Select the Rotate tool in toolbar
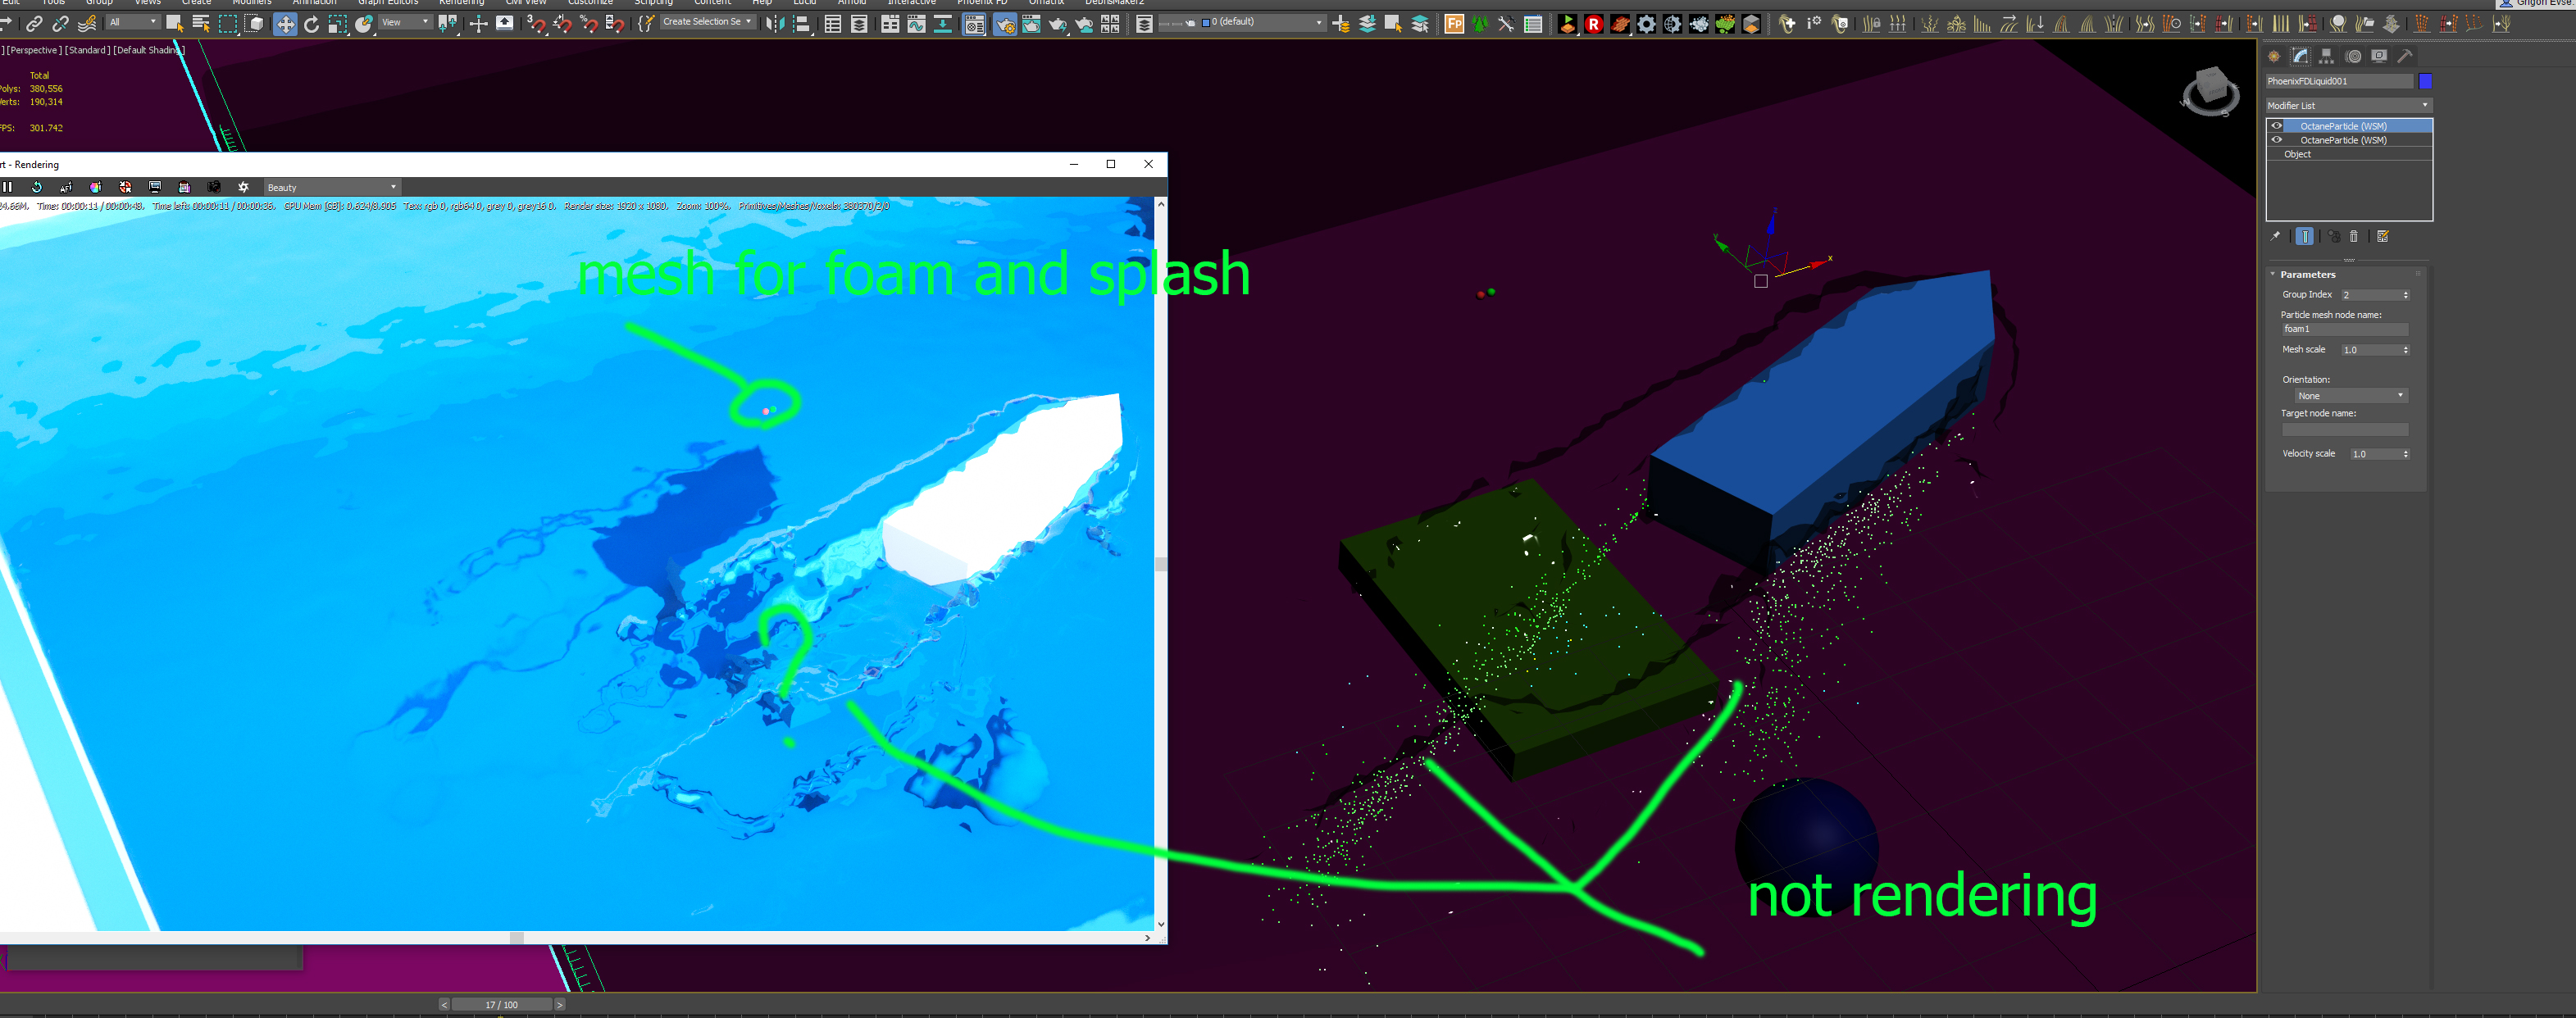This screenshot has height=1018, width=2576. tap(311, 24)
